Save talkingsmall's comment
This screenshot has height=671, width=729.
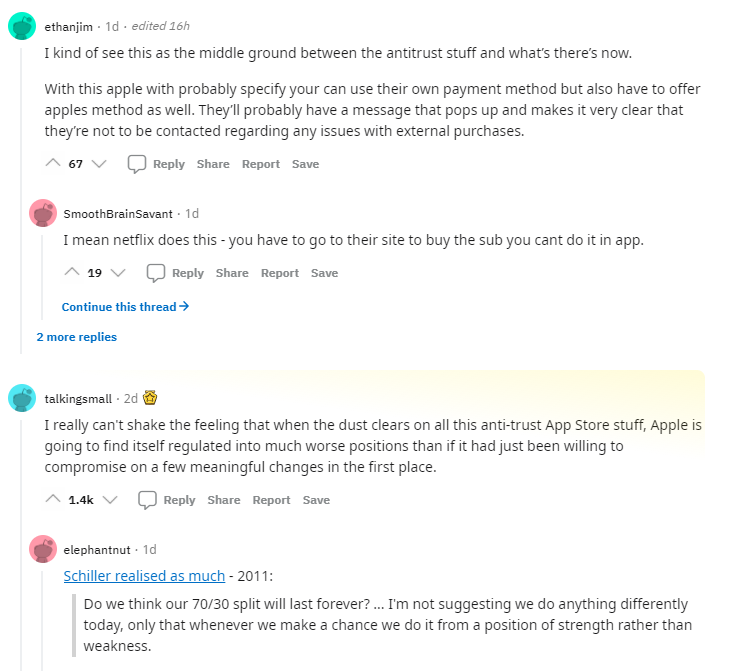point(316,500)
